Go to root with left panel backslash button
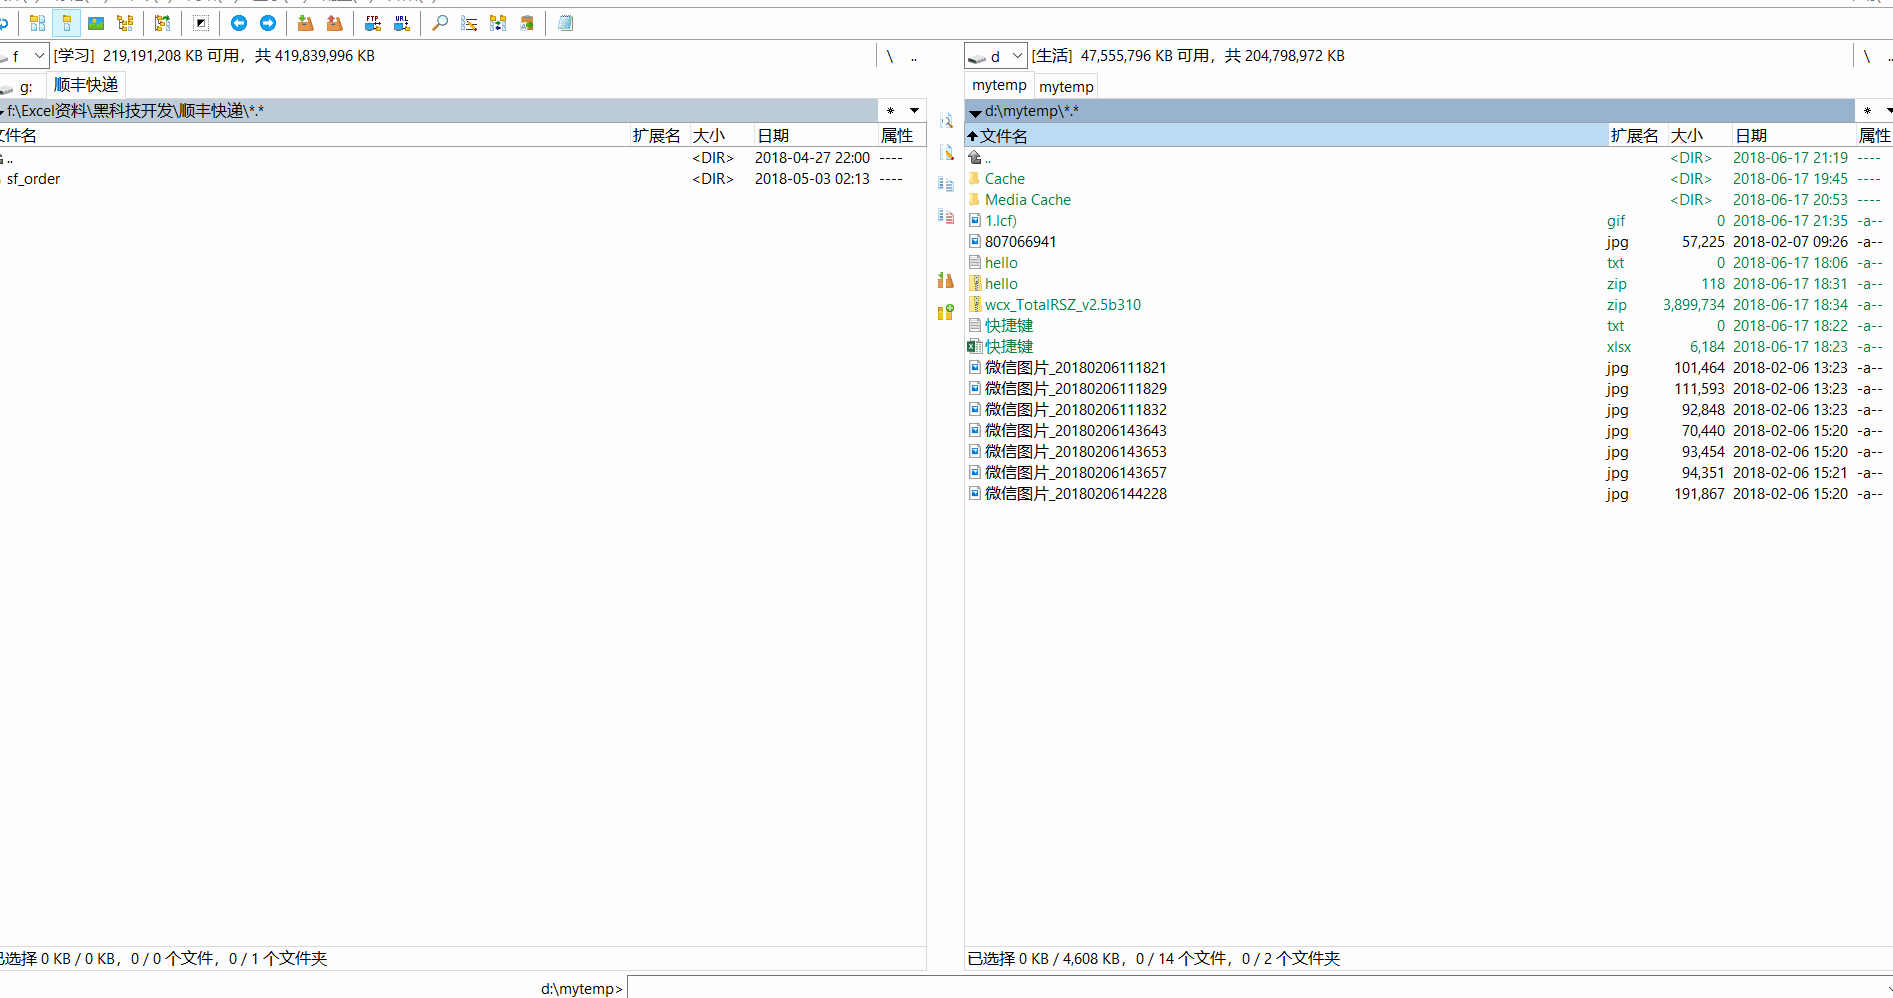Screen dimensions: 1893x998 point(890,57)
